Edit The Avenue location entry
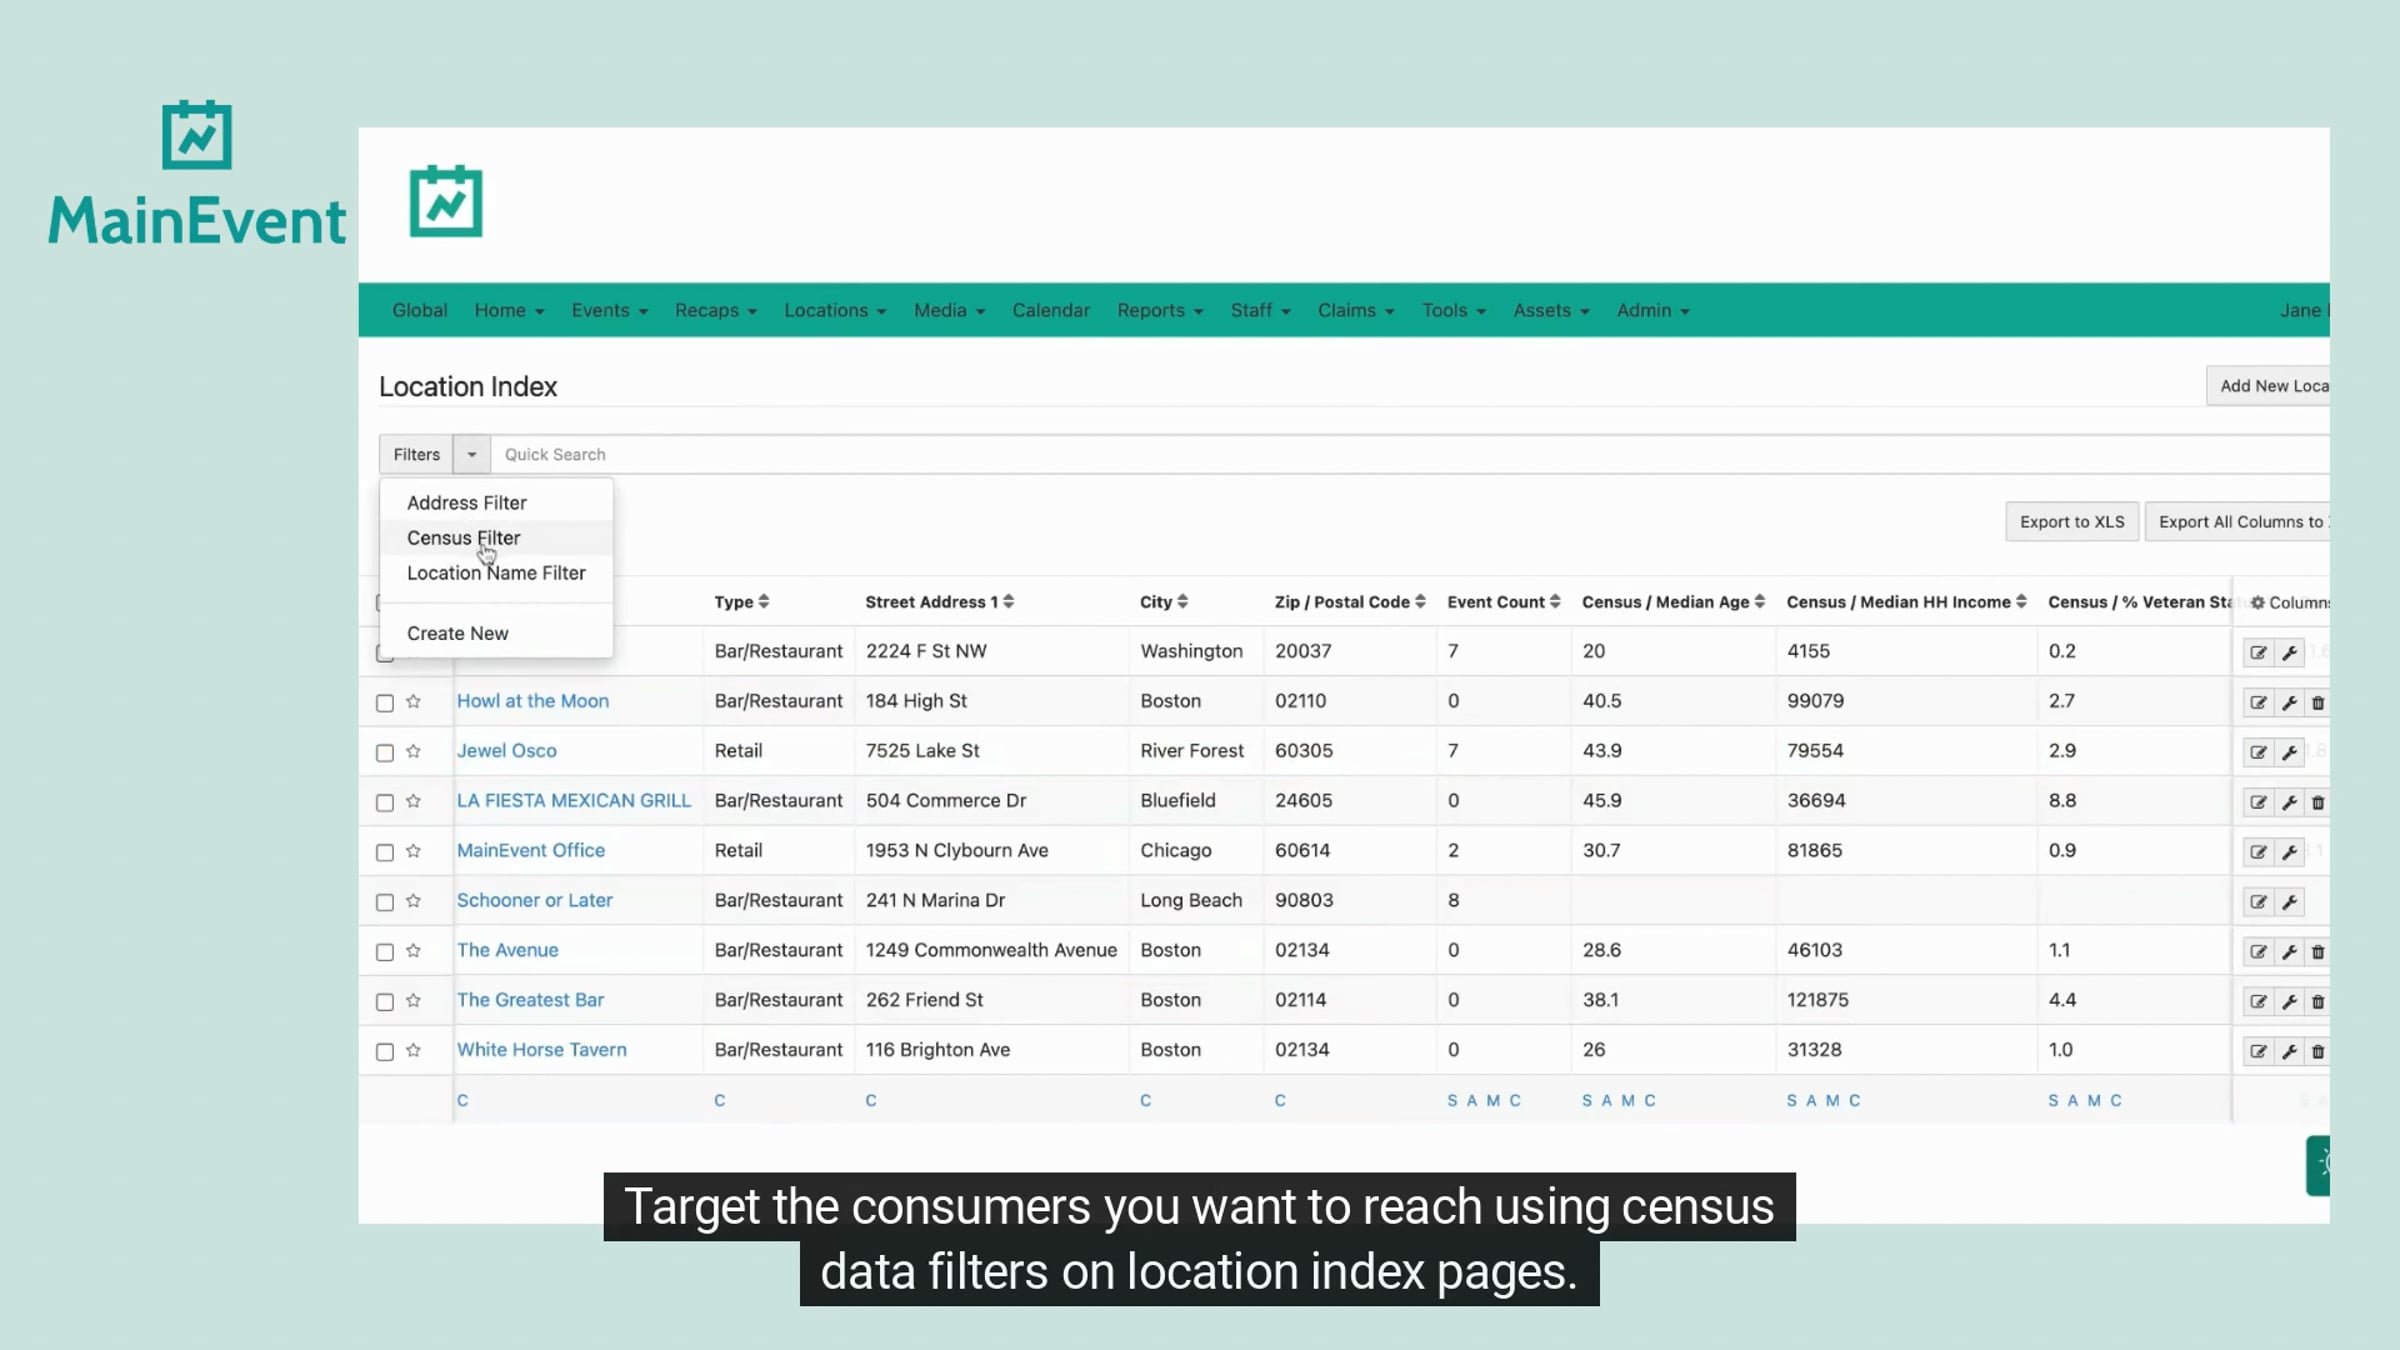Image resolution: width=2400 pixels, height=1350 pixels. click(2258, 951)
